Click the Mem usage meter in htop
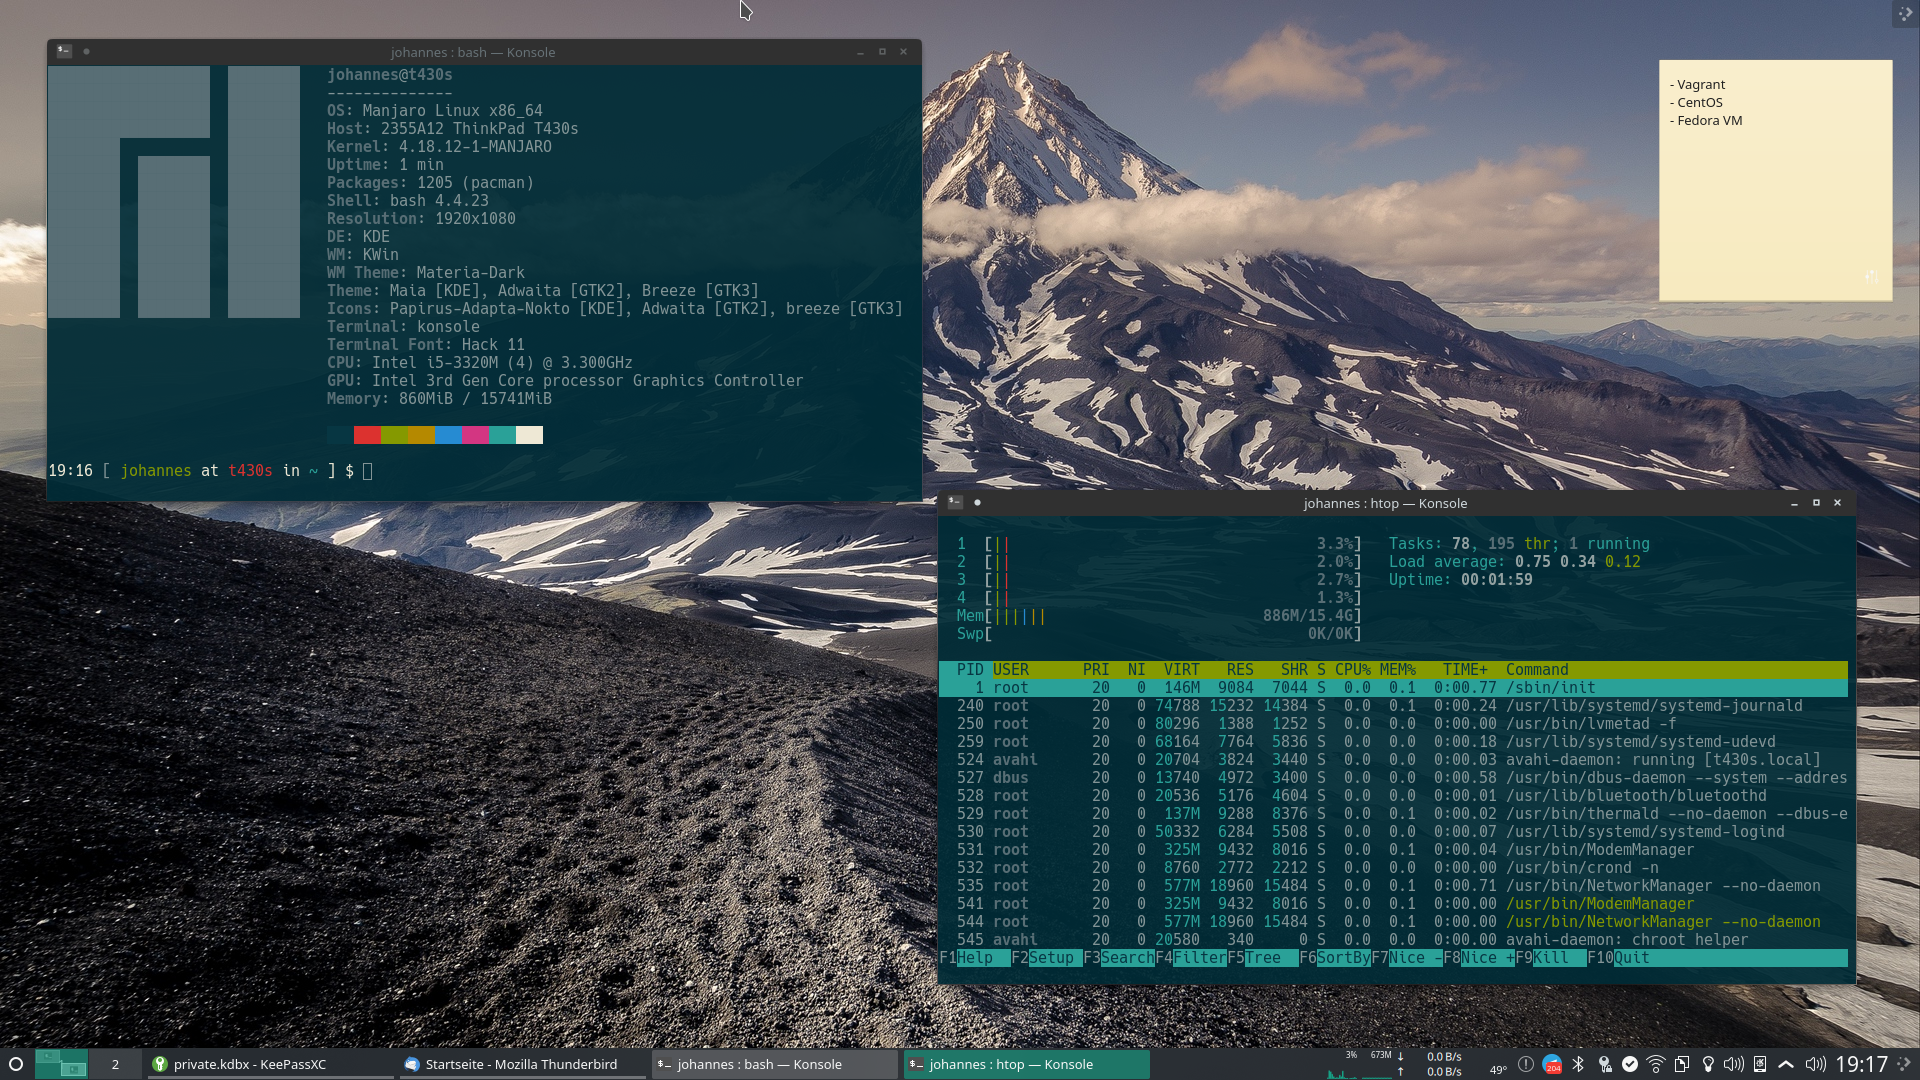 1150,615
